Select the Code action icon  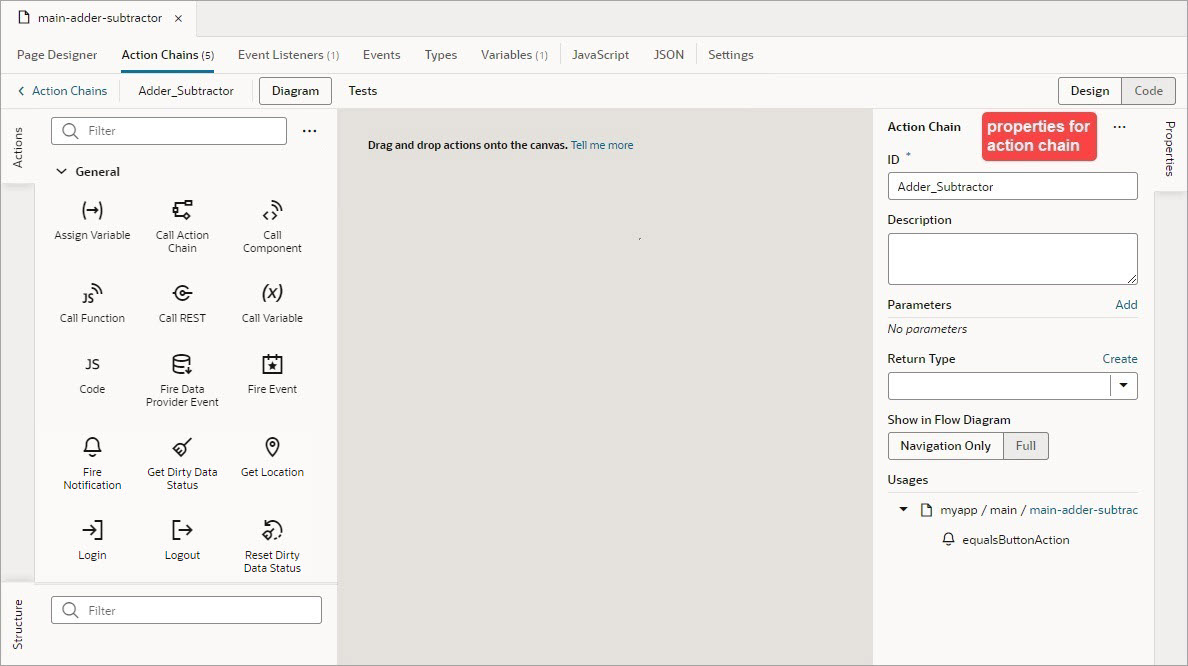92,364
